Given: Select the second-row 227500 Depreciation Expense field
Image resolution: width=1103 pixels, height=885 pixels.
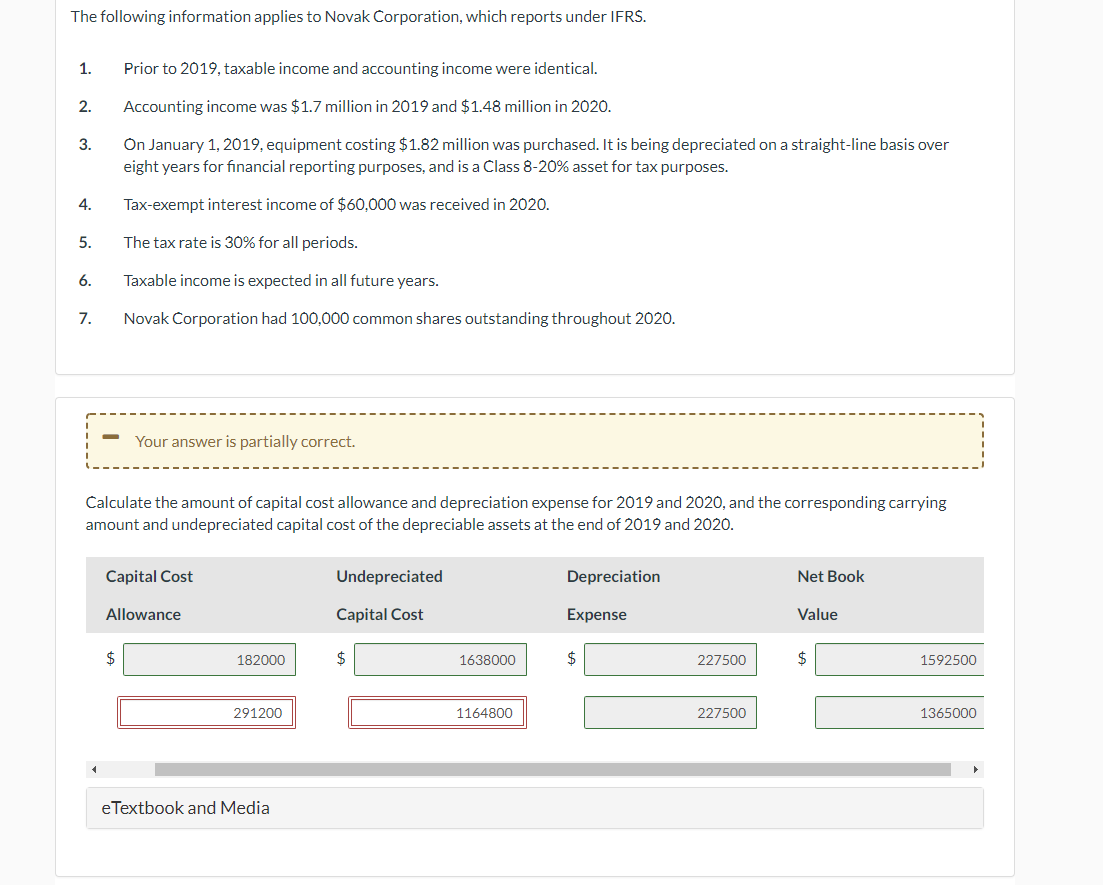Looking at the screenshot, I should tap(670, 712).
